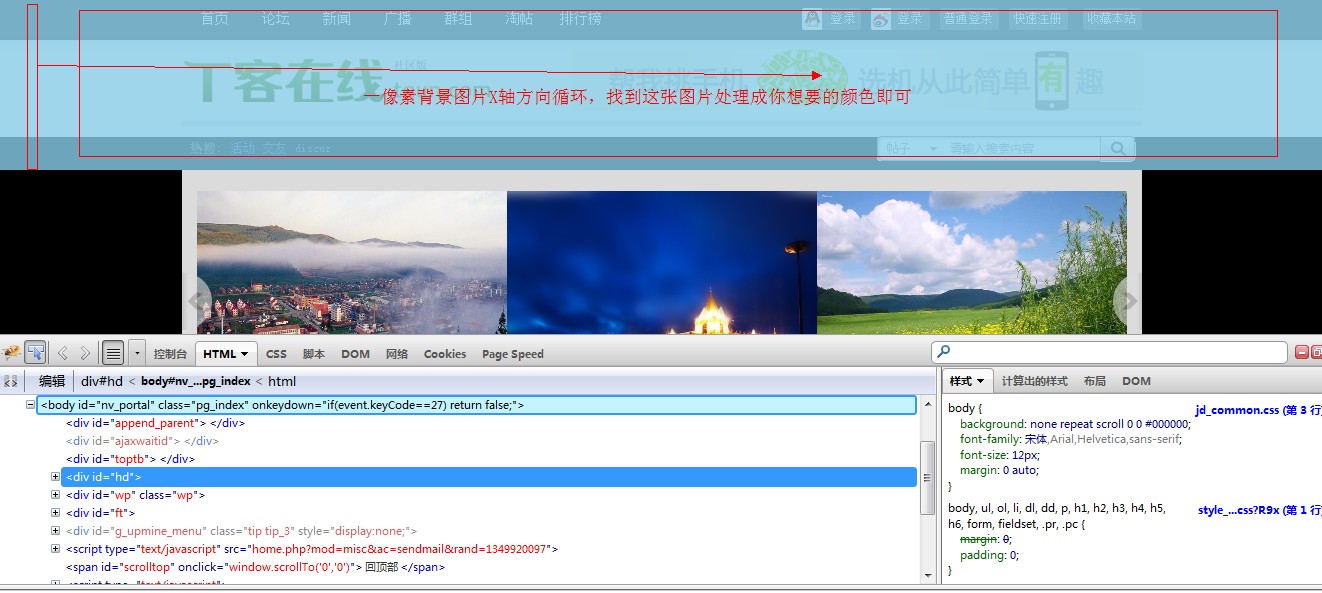The height and width of the screenshot is (593, 1322).
Task: Click the QQ penguin login icon
Action: [812, 19]
